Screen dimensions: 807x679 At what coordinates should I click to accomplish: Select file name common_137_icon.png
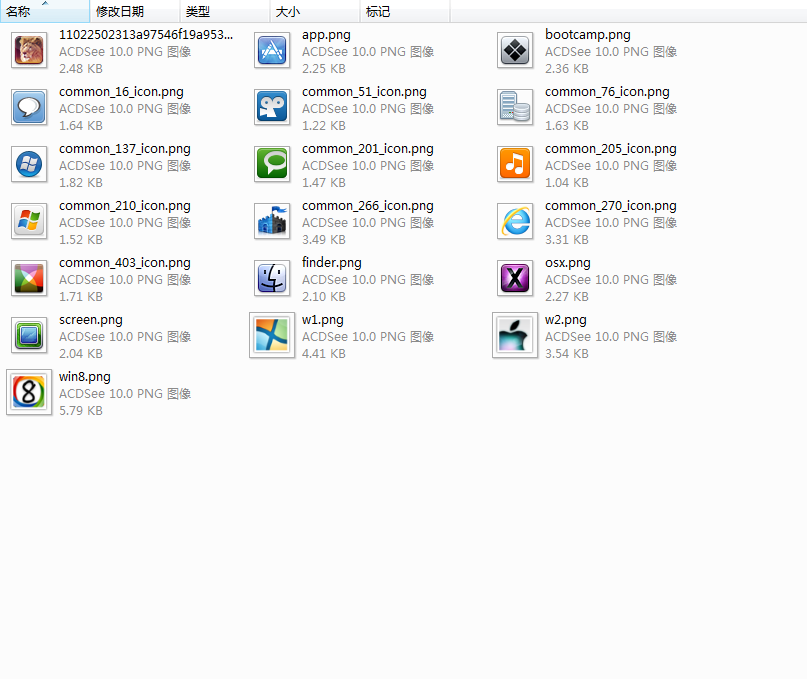pyautogui.click(x=125, y=149)
